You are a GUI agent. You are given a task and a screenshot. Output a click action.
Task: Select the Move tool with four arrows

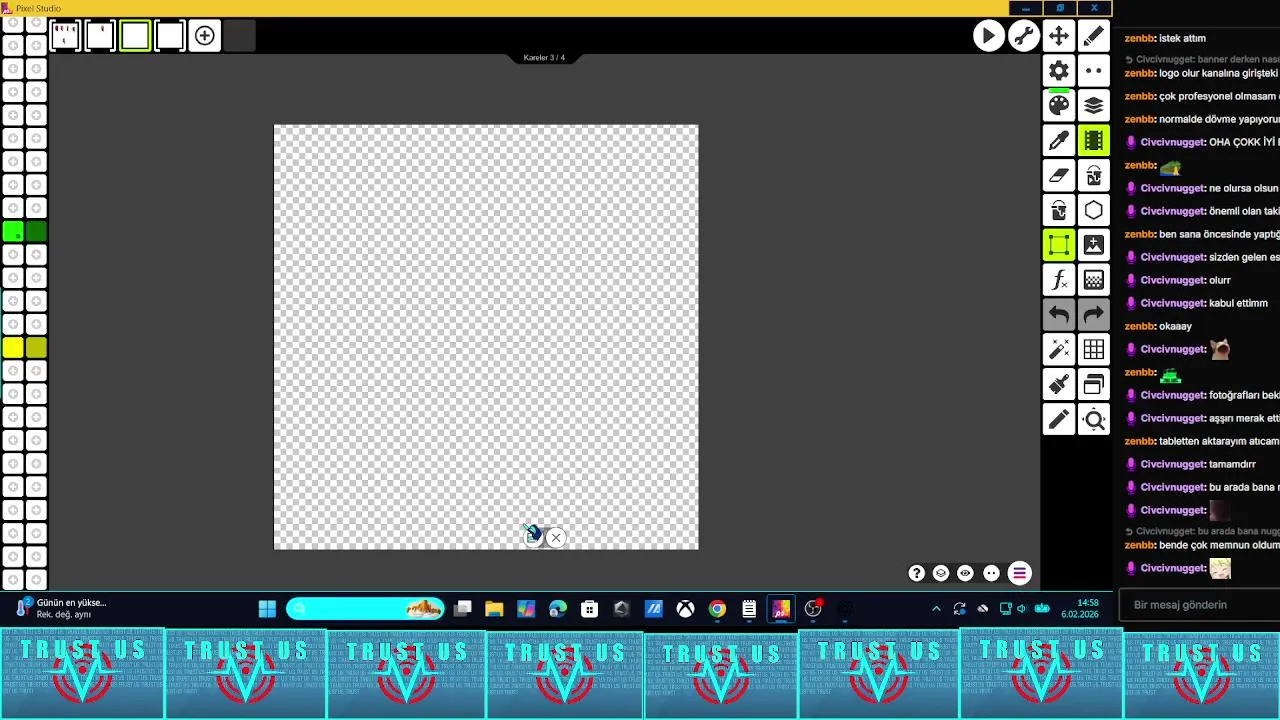pos(1058,36)
